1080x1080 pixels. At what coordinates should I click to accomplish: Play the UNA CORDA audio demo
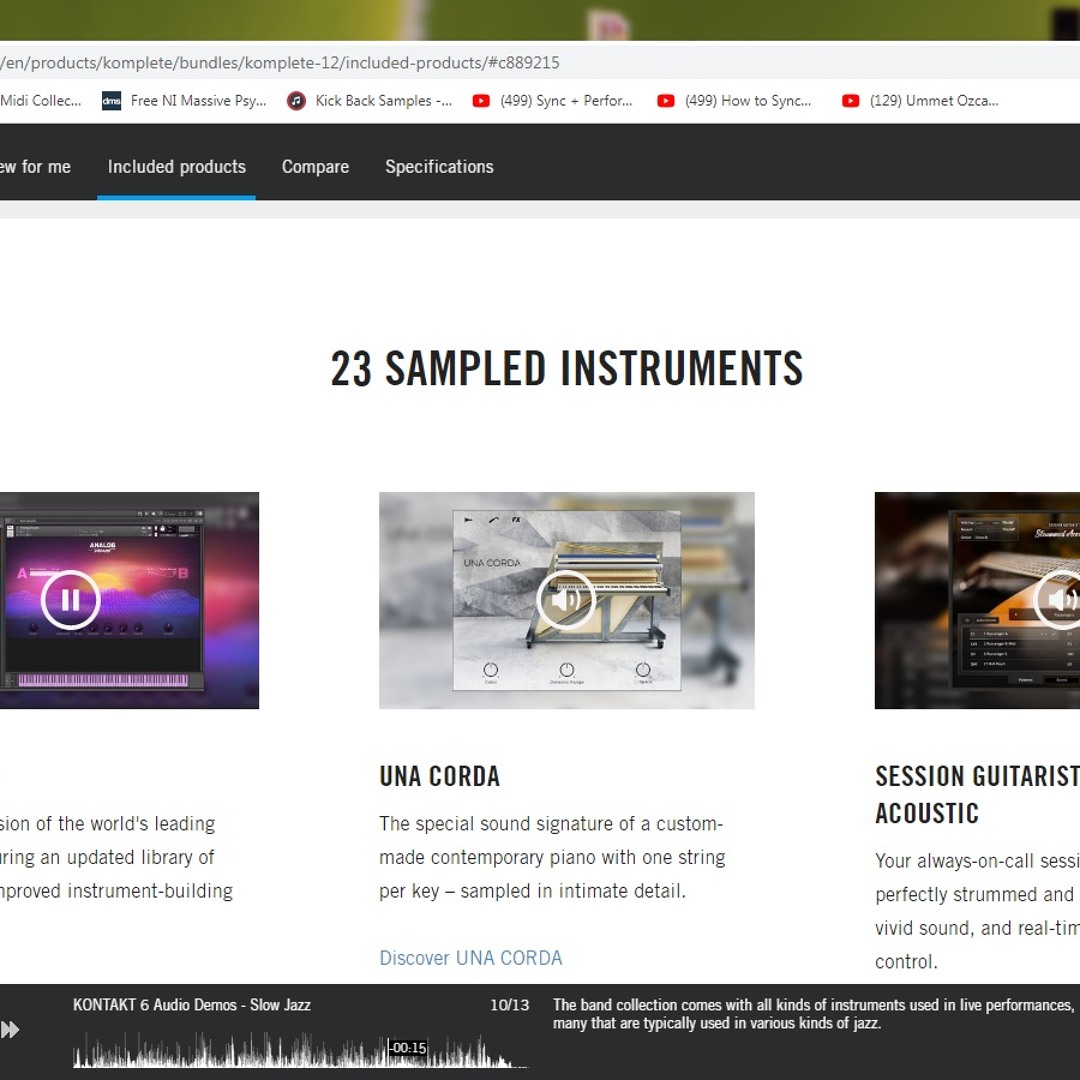tap(566, 600)
